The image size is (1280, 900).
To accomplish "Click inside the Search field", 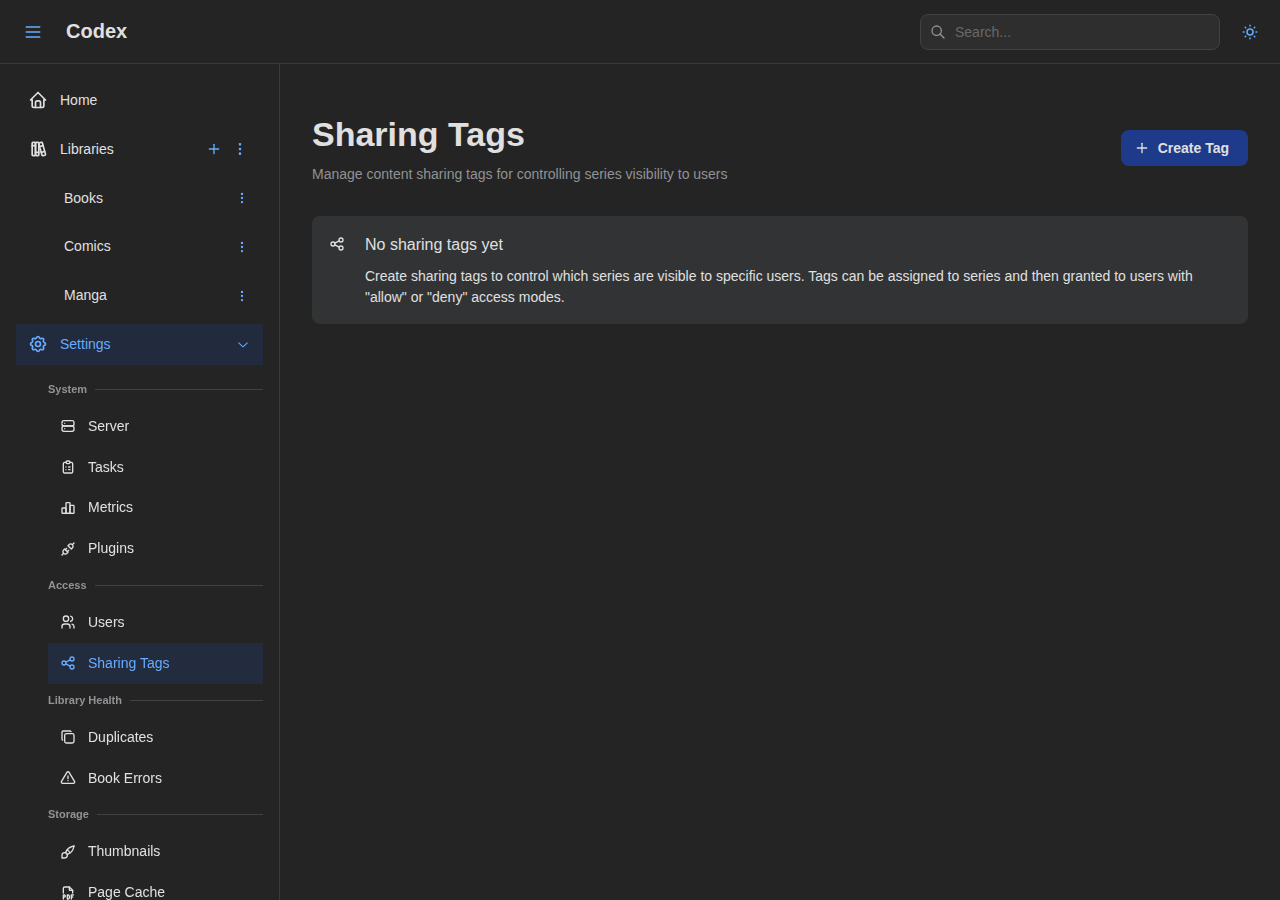I will pyautogui.click(x=1069, y=31).
